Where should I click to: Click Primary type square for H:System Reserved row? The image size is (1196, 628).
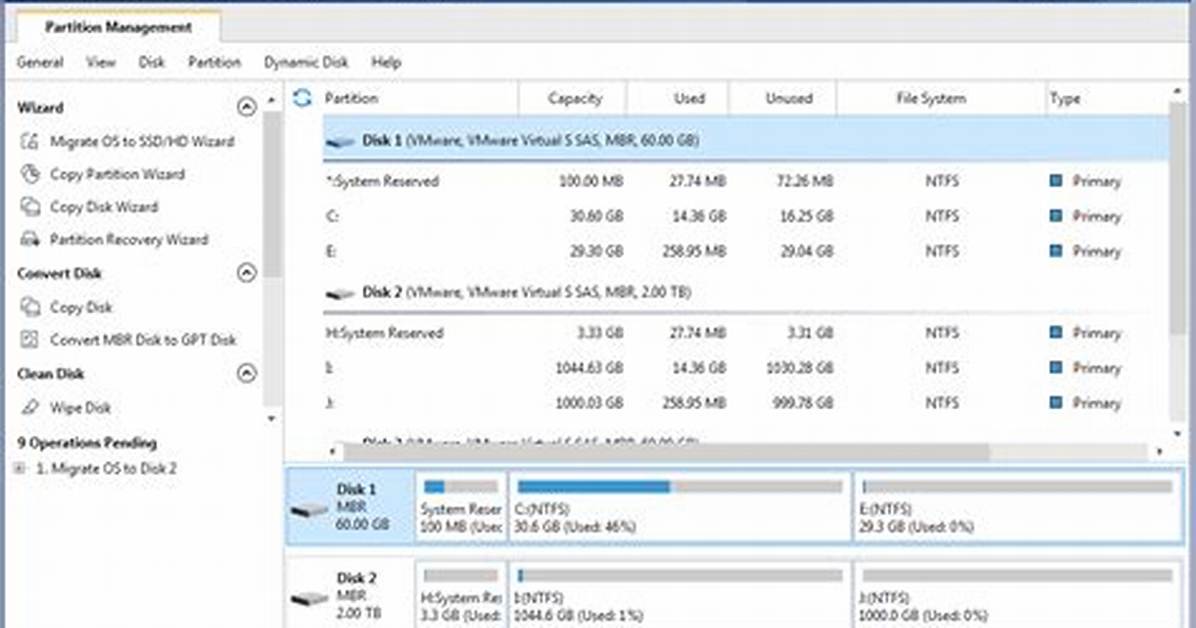[1056, 333]
